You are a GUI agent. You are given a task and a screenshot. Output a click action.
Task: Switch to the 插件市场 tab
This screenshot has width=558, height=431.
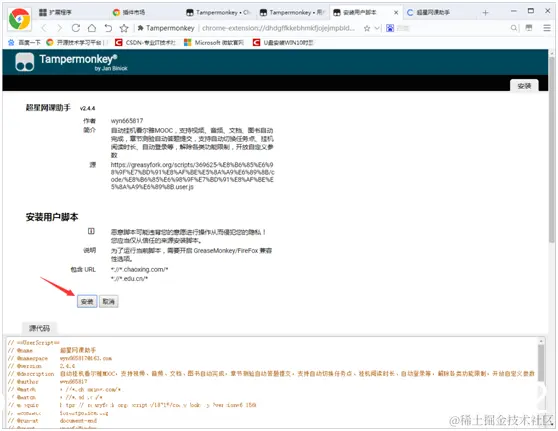146,12
